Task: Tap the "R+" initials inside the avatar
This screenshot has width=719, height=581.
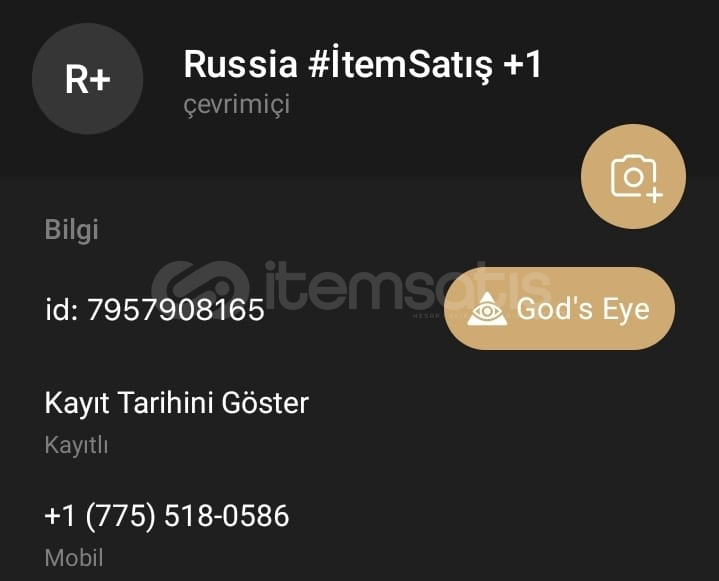Action: click(88, 79)
